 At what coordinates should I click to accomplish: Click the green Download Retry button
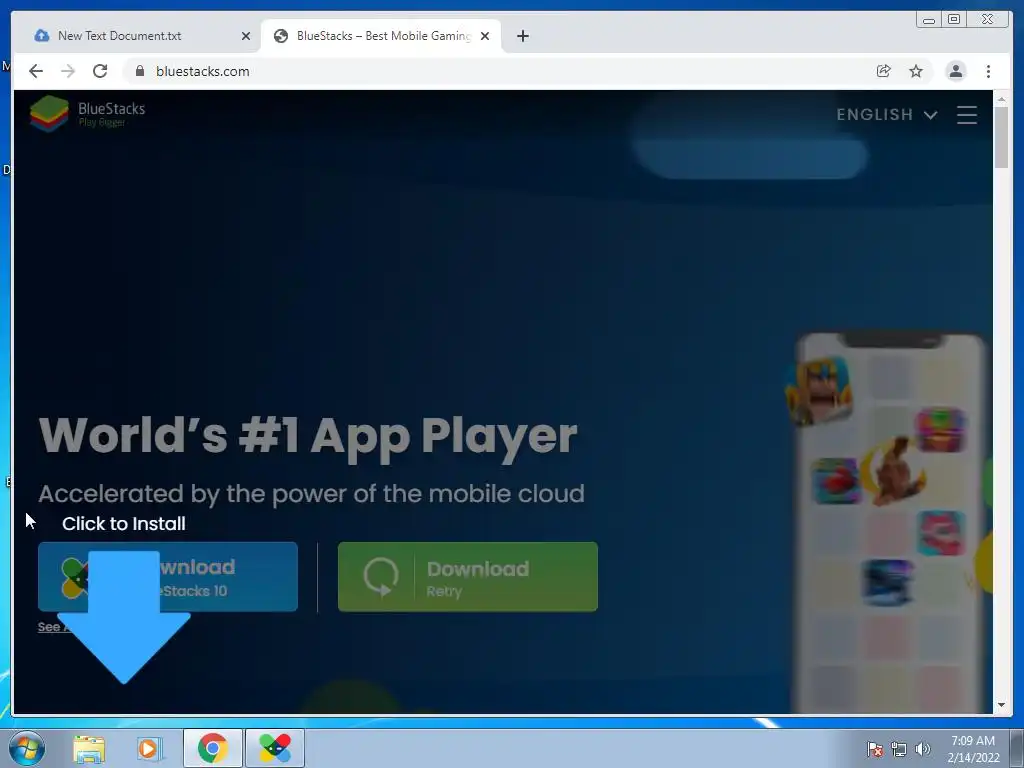[x=468, y=577]
